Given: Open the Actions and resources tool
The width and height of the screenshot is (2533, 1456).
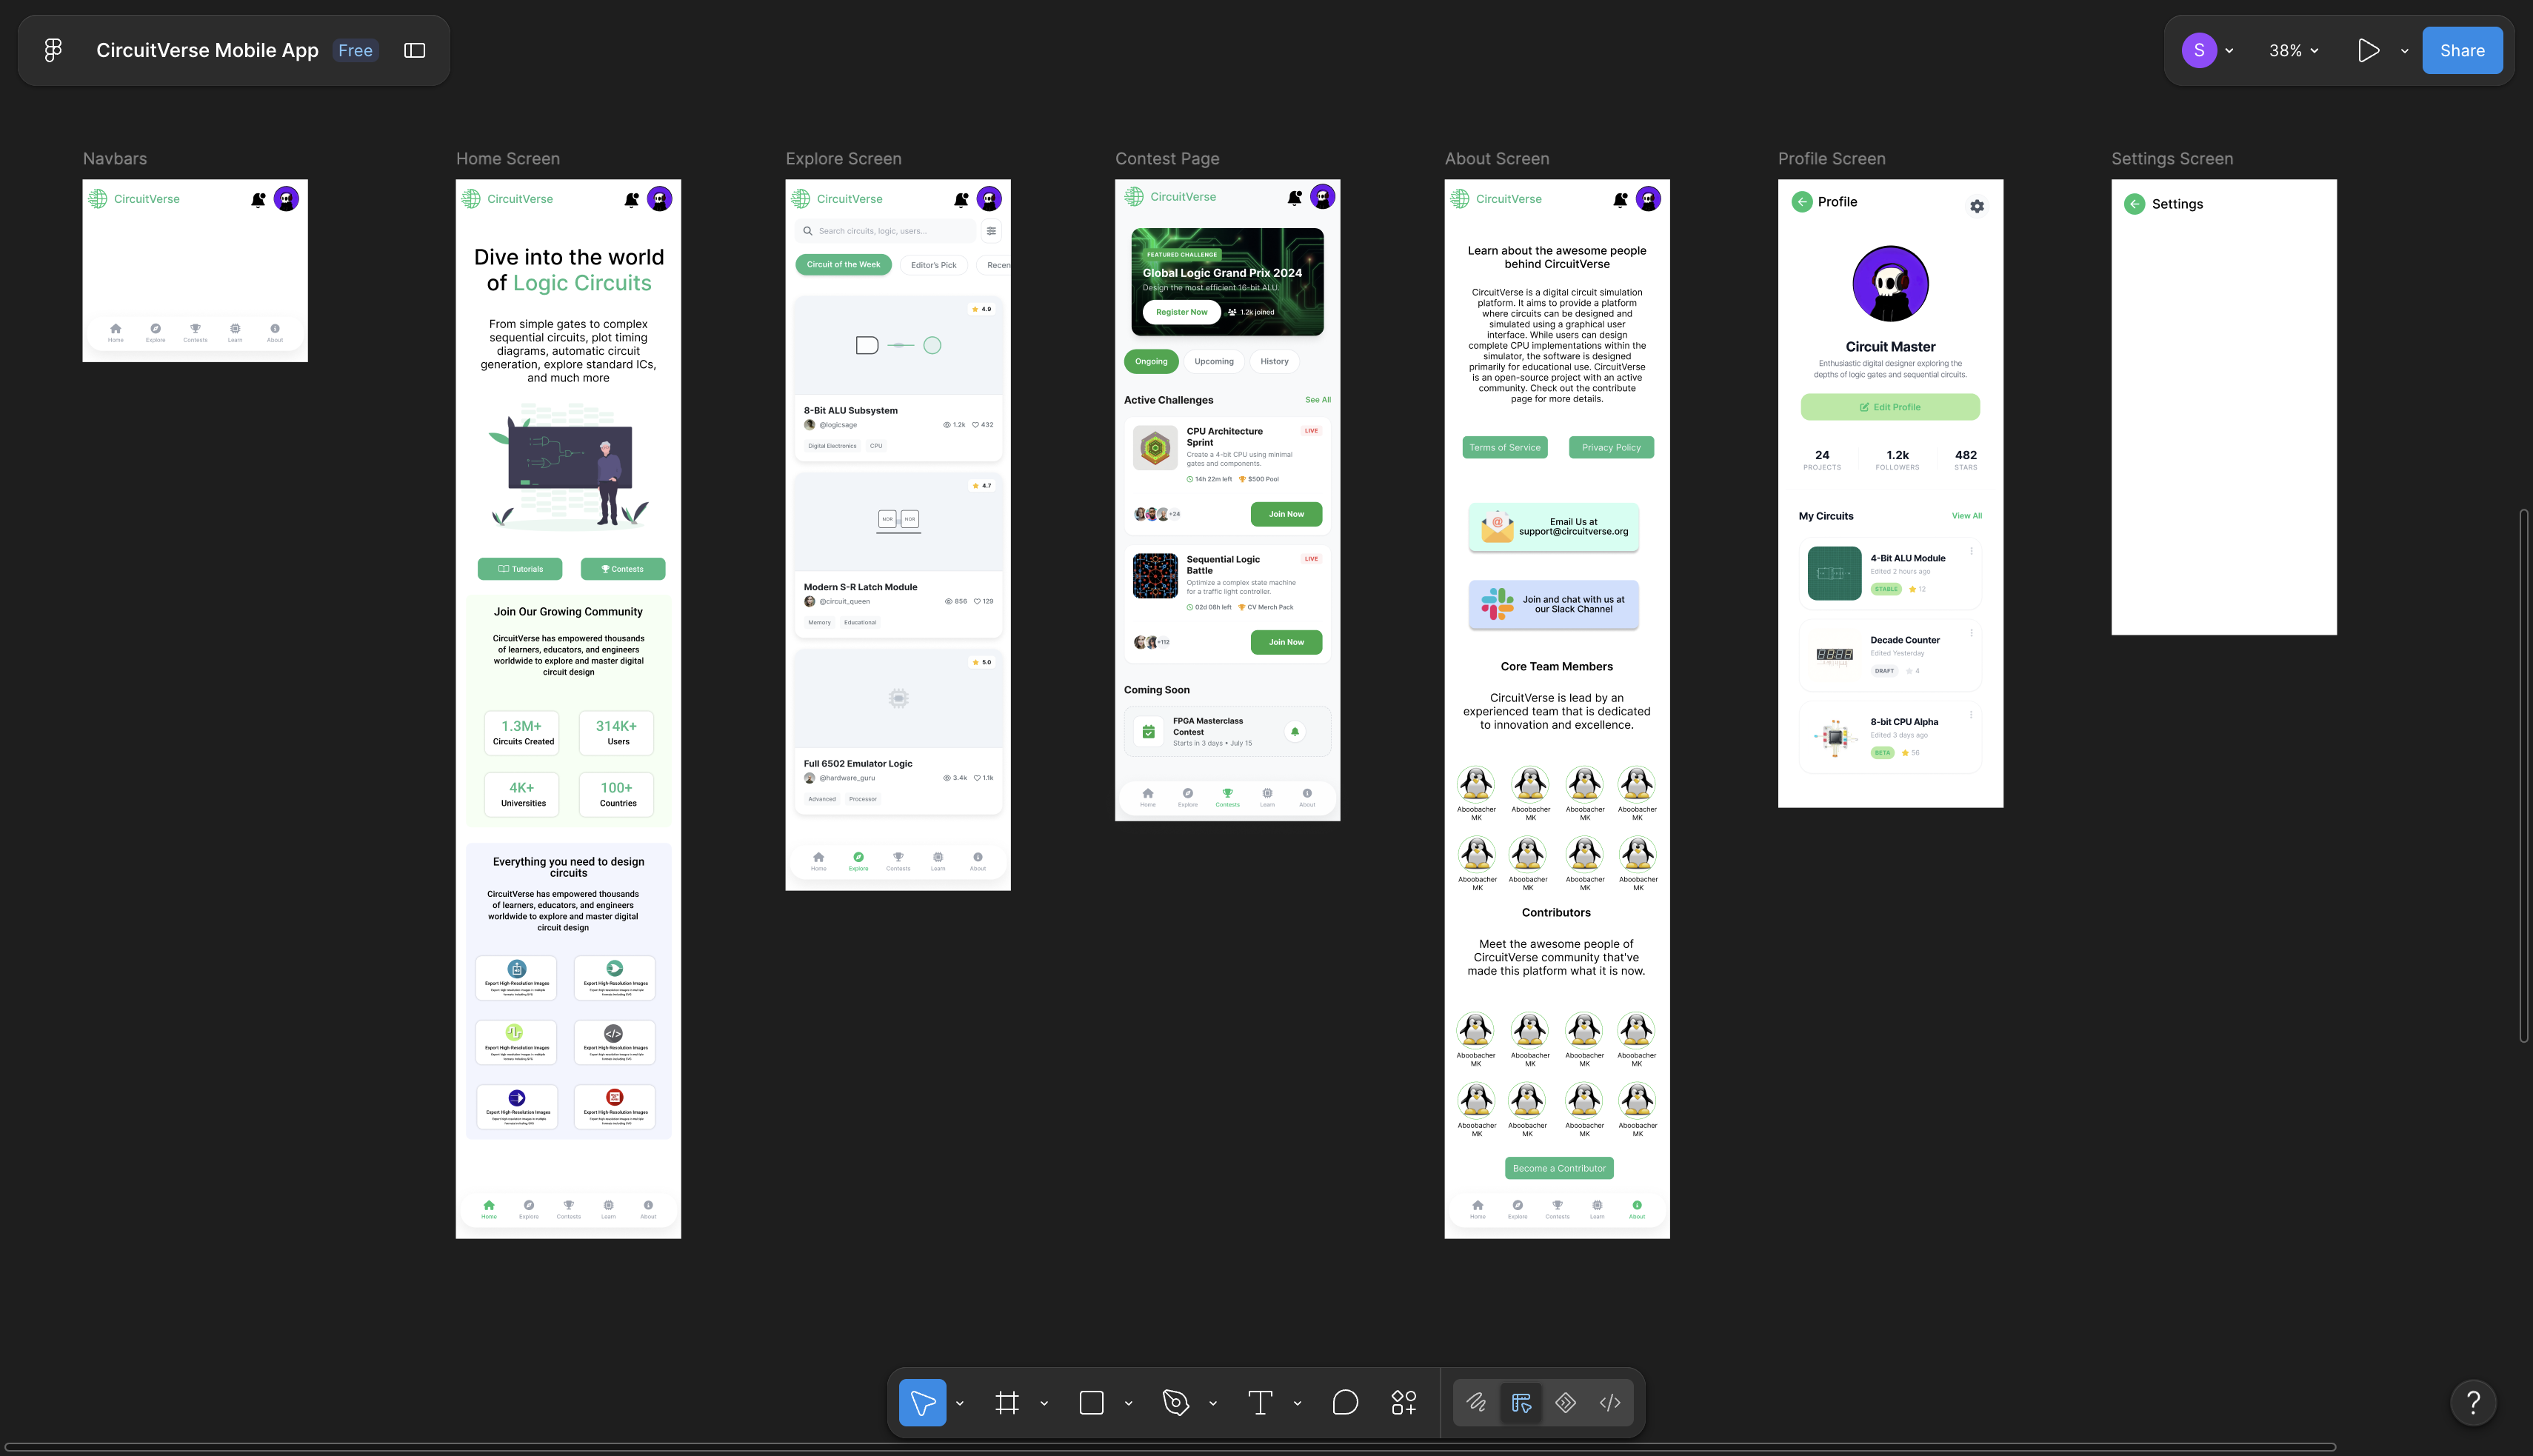Looking at the screenshot, I should (x=1403, y=1402).
